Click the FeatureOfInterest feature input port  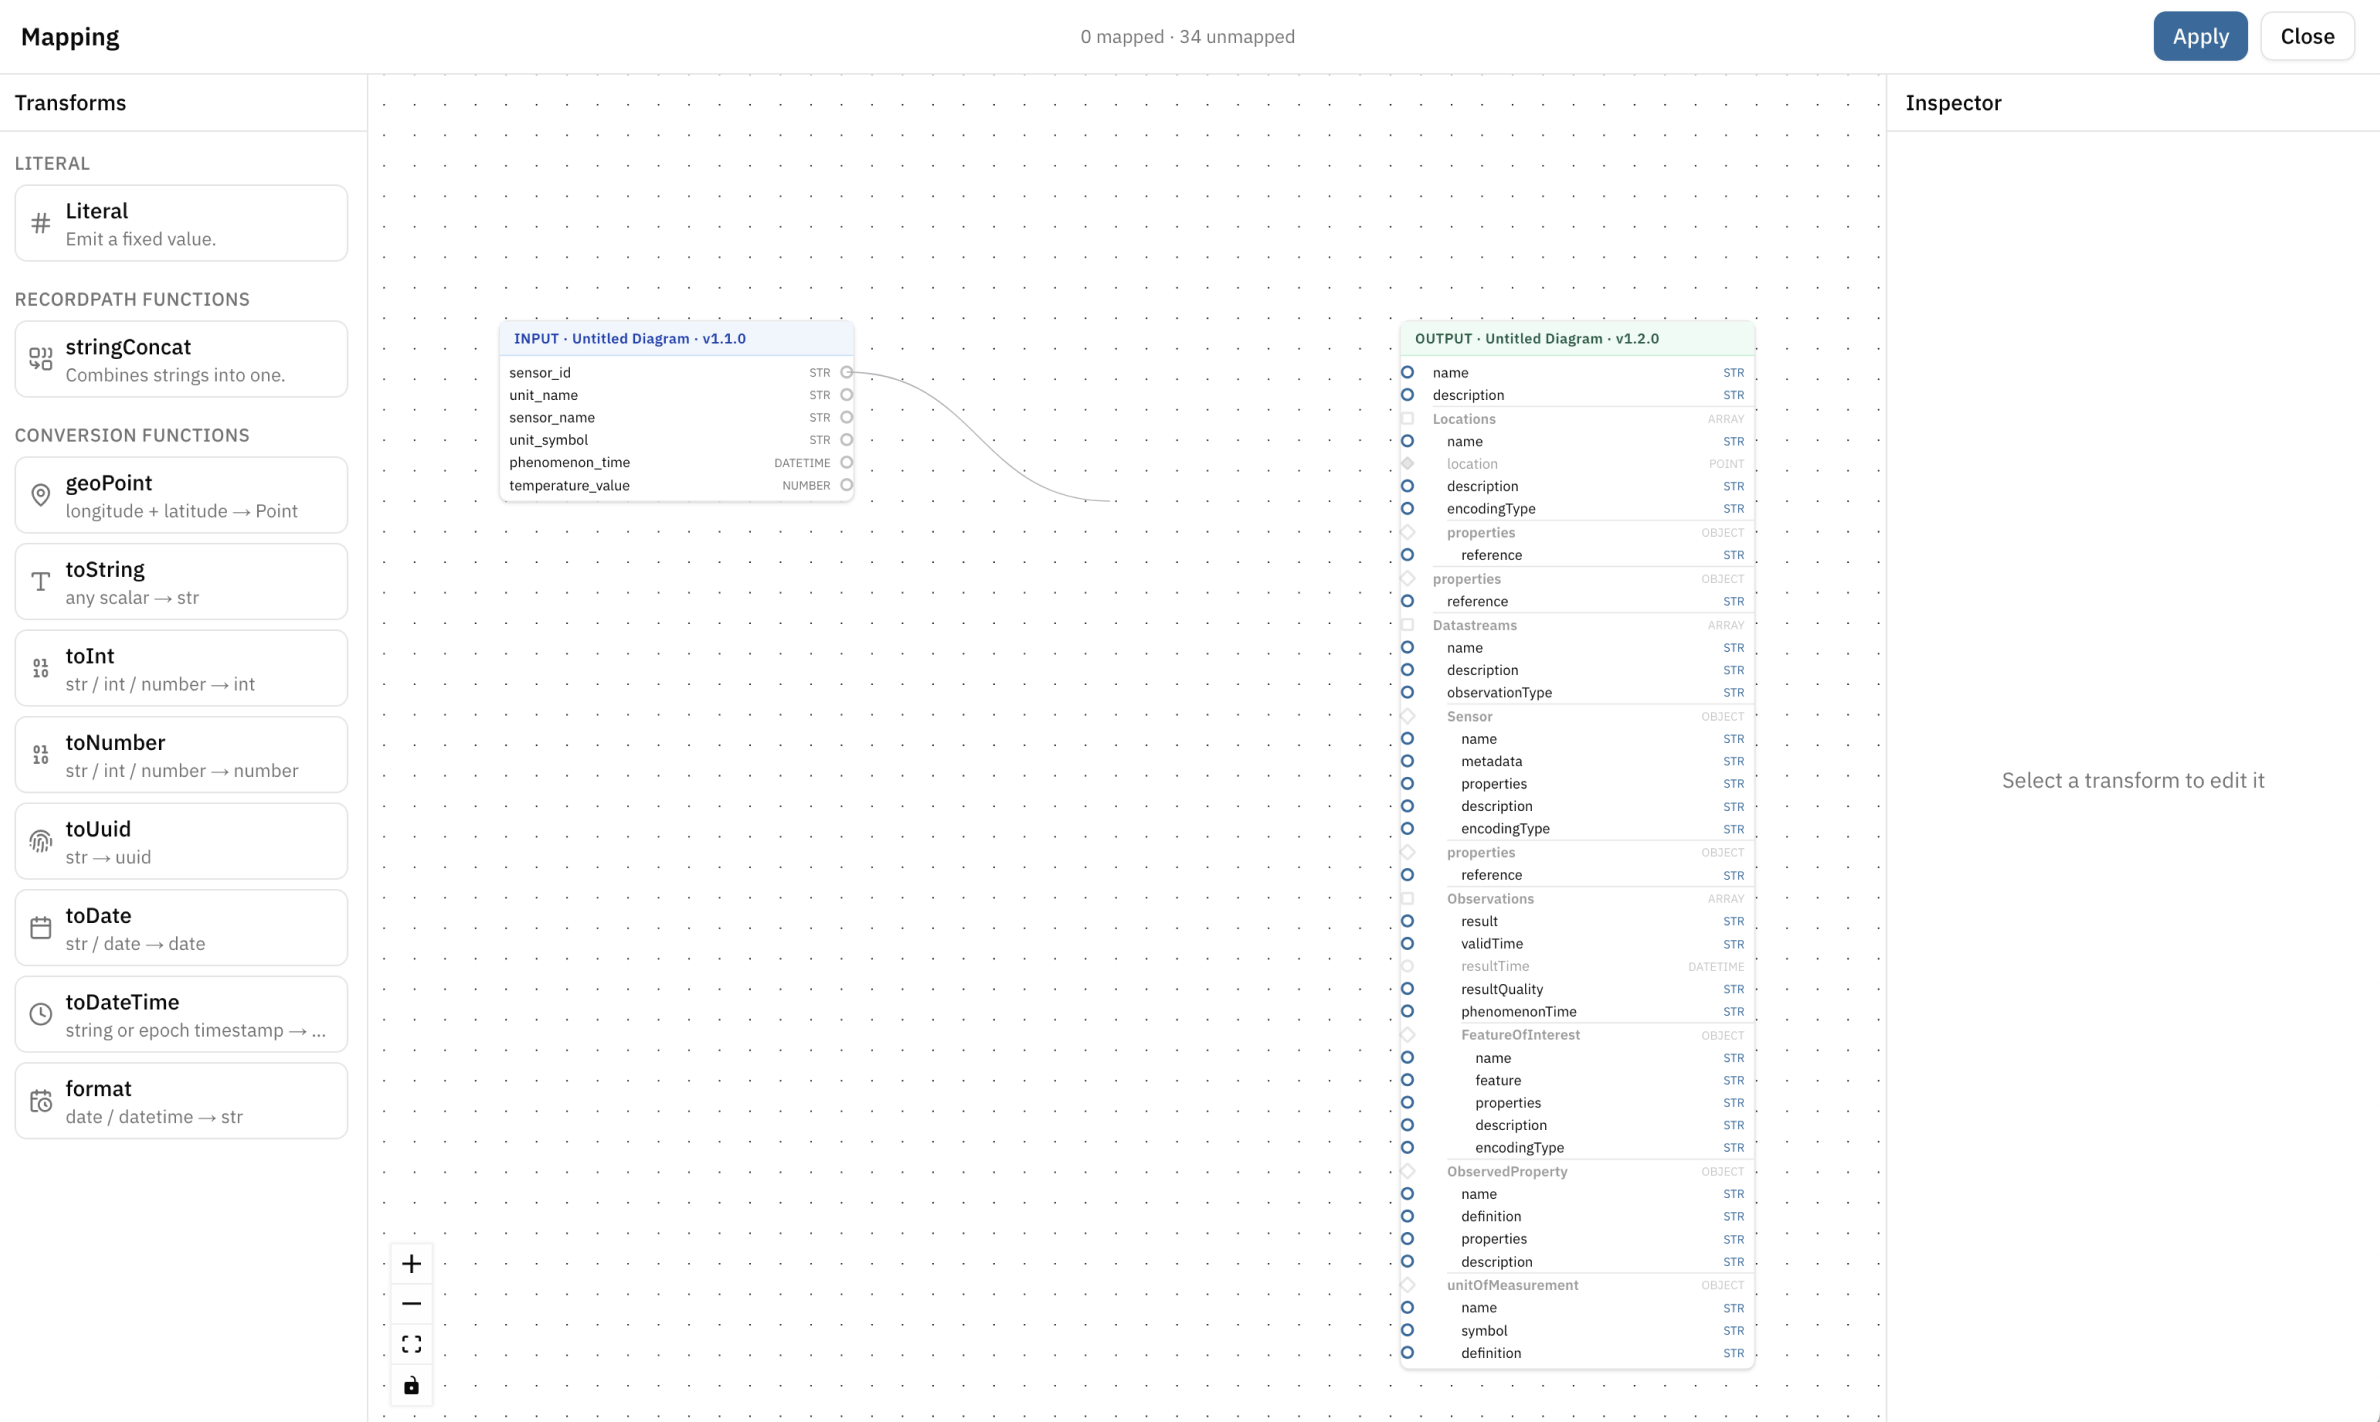(1407, 1081)
